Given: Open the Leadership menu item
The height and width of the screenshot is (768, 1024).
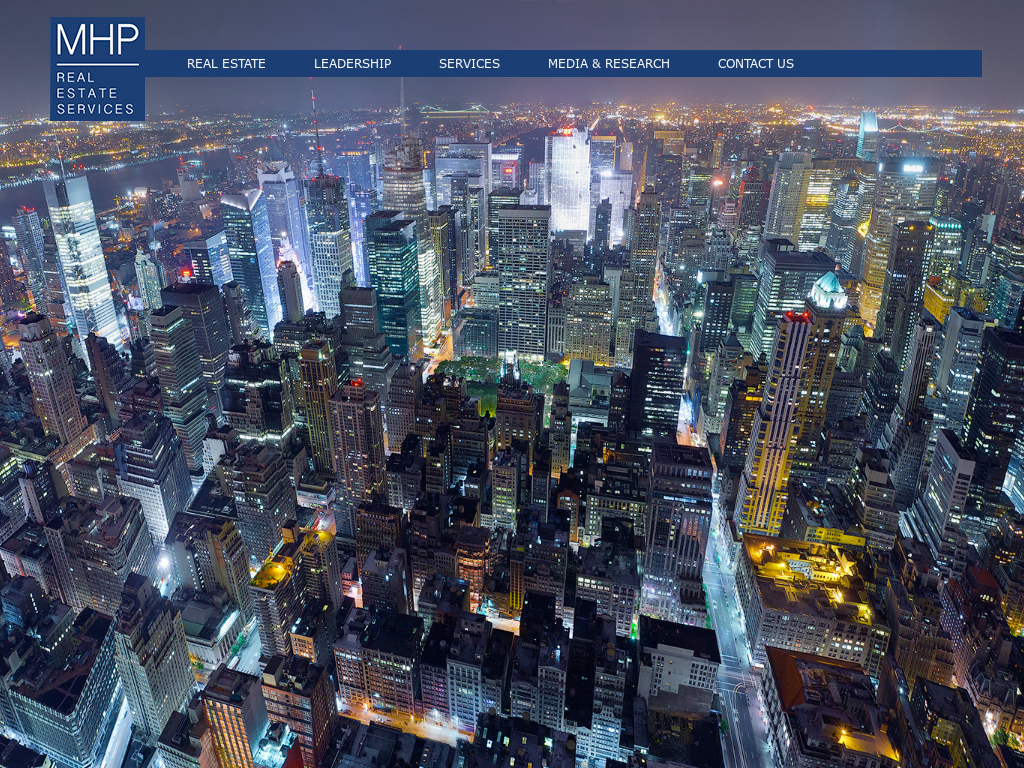Looking at the screenshot, I should click(352, 63).
